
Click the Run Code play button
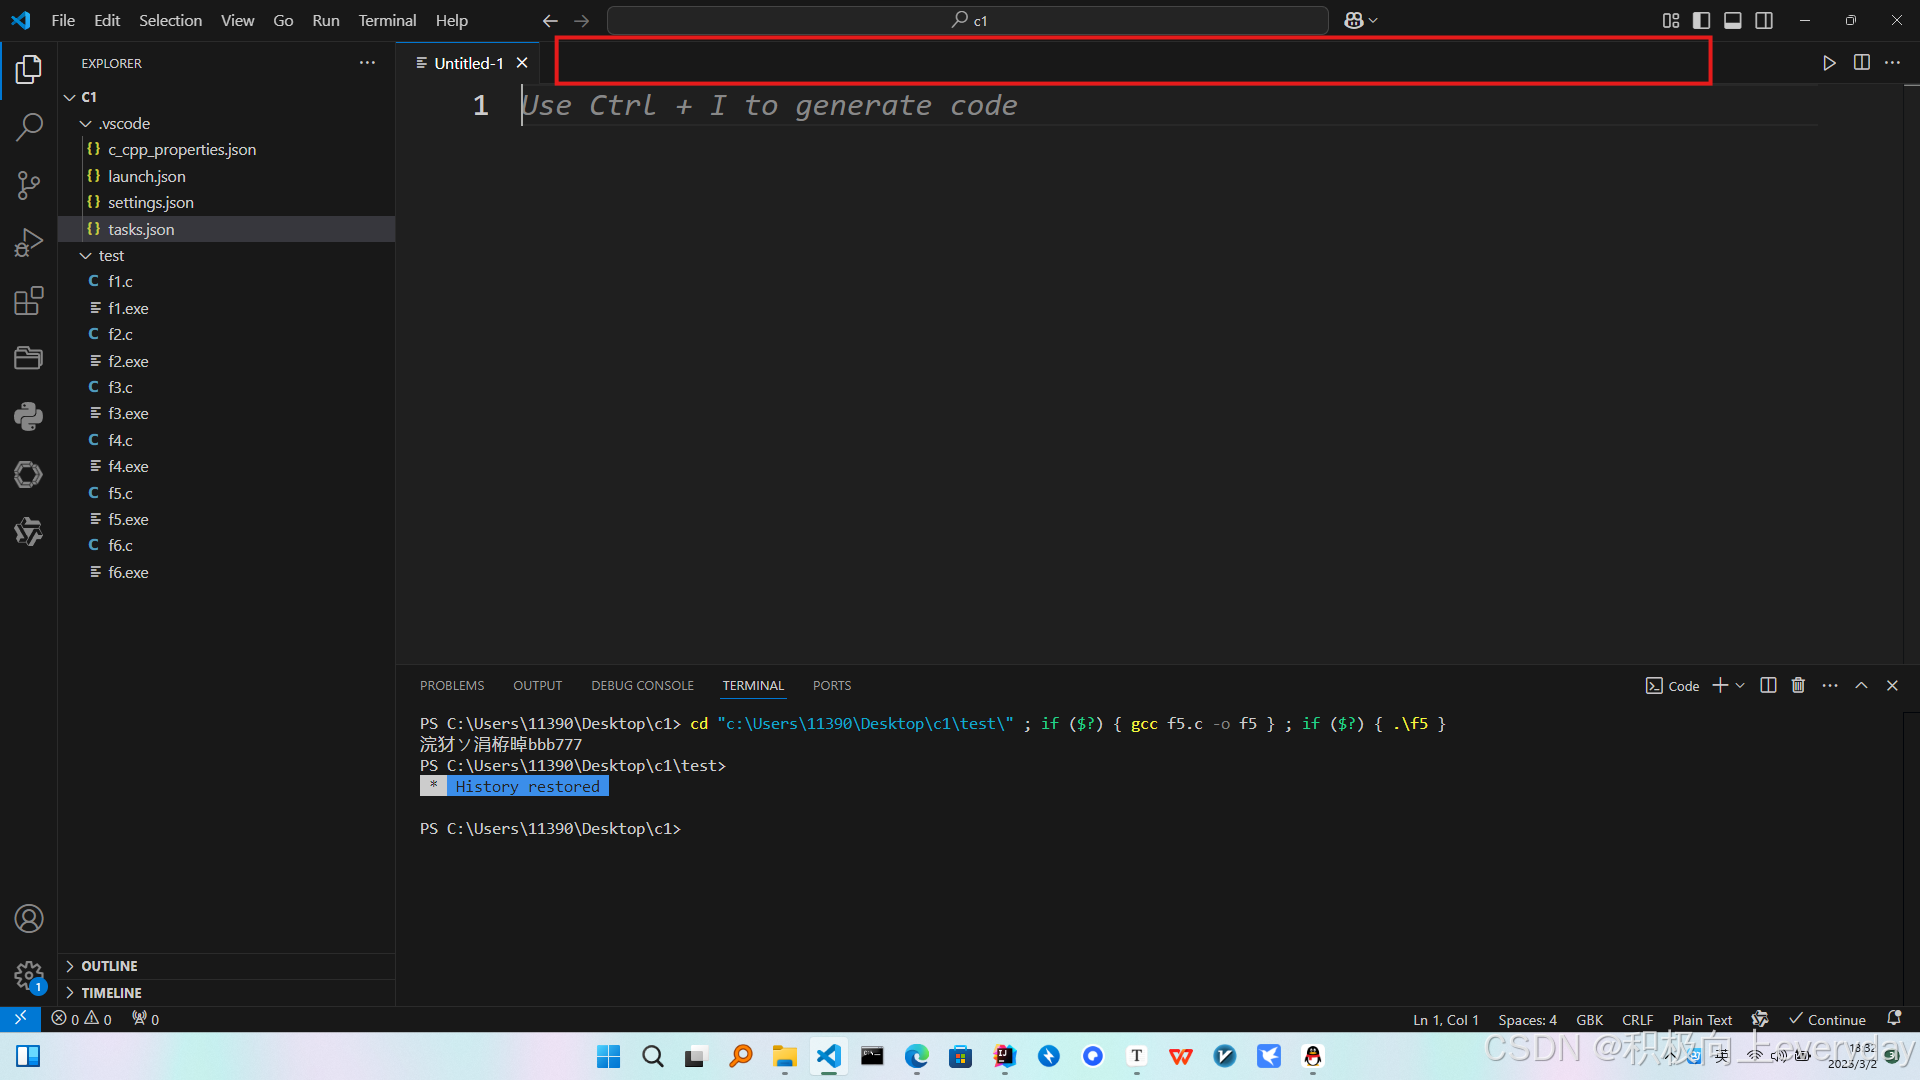point(1829,63)
